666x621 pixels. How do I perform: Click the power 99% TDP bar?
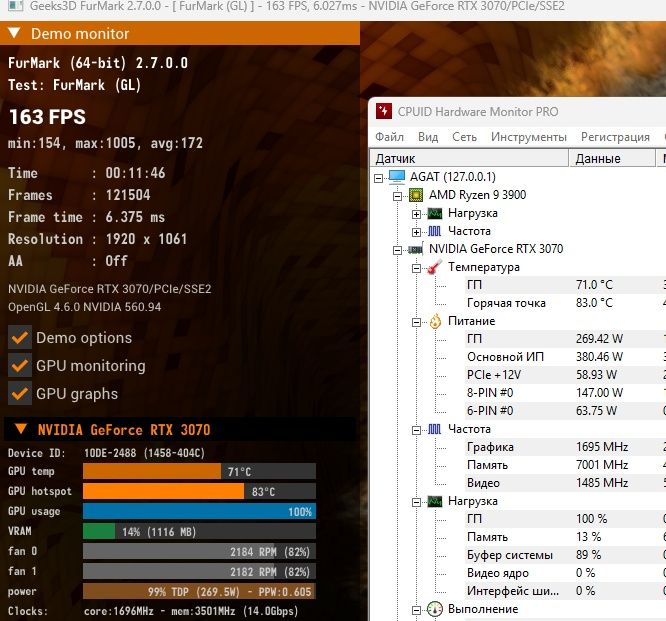pyautogui.click(x=199, y=591)
